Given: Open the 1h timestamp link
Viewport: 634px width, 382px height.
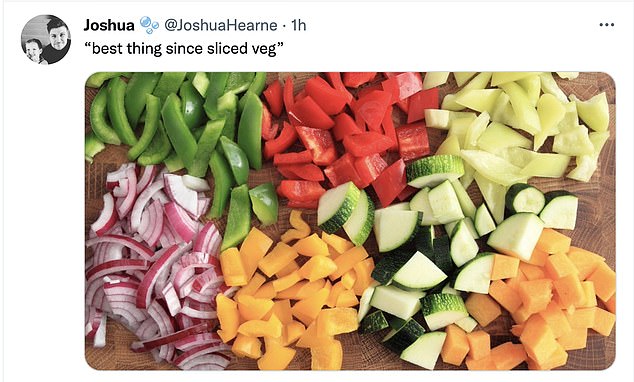Looking at the screenshot, I should tap(298, 25).
